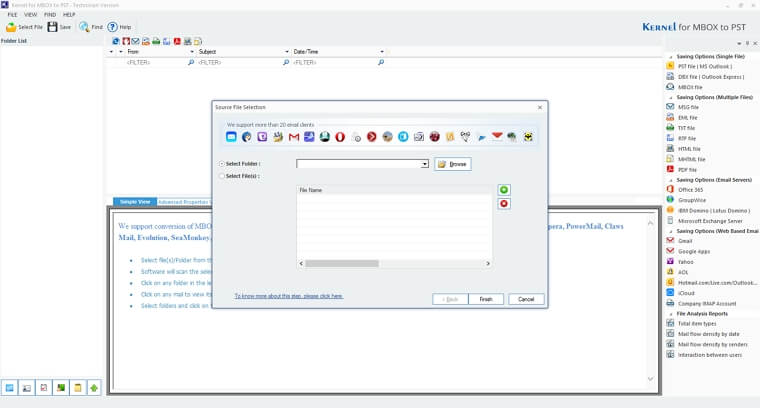This screenshot has height=408, width=760.
Task: Choose HTML file saving option
Action: (x=683, y=149)
